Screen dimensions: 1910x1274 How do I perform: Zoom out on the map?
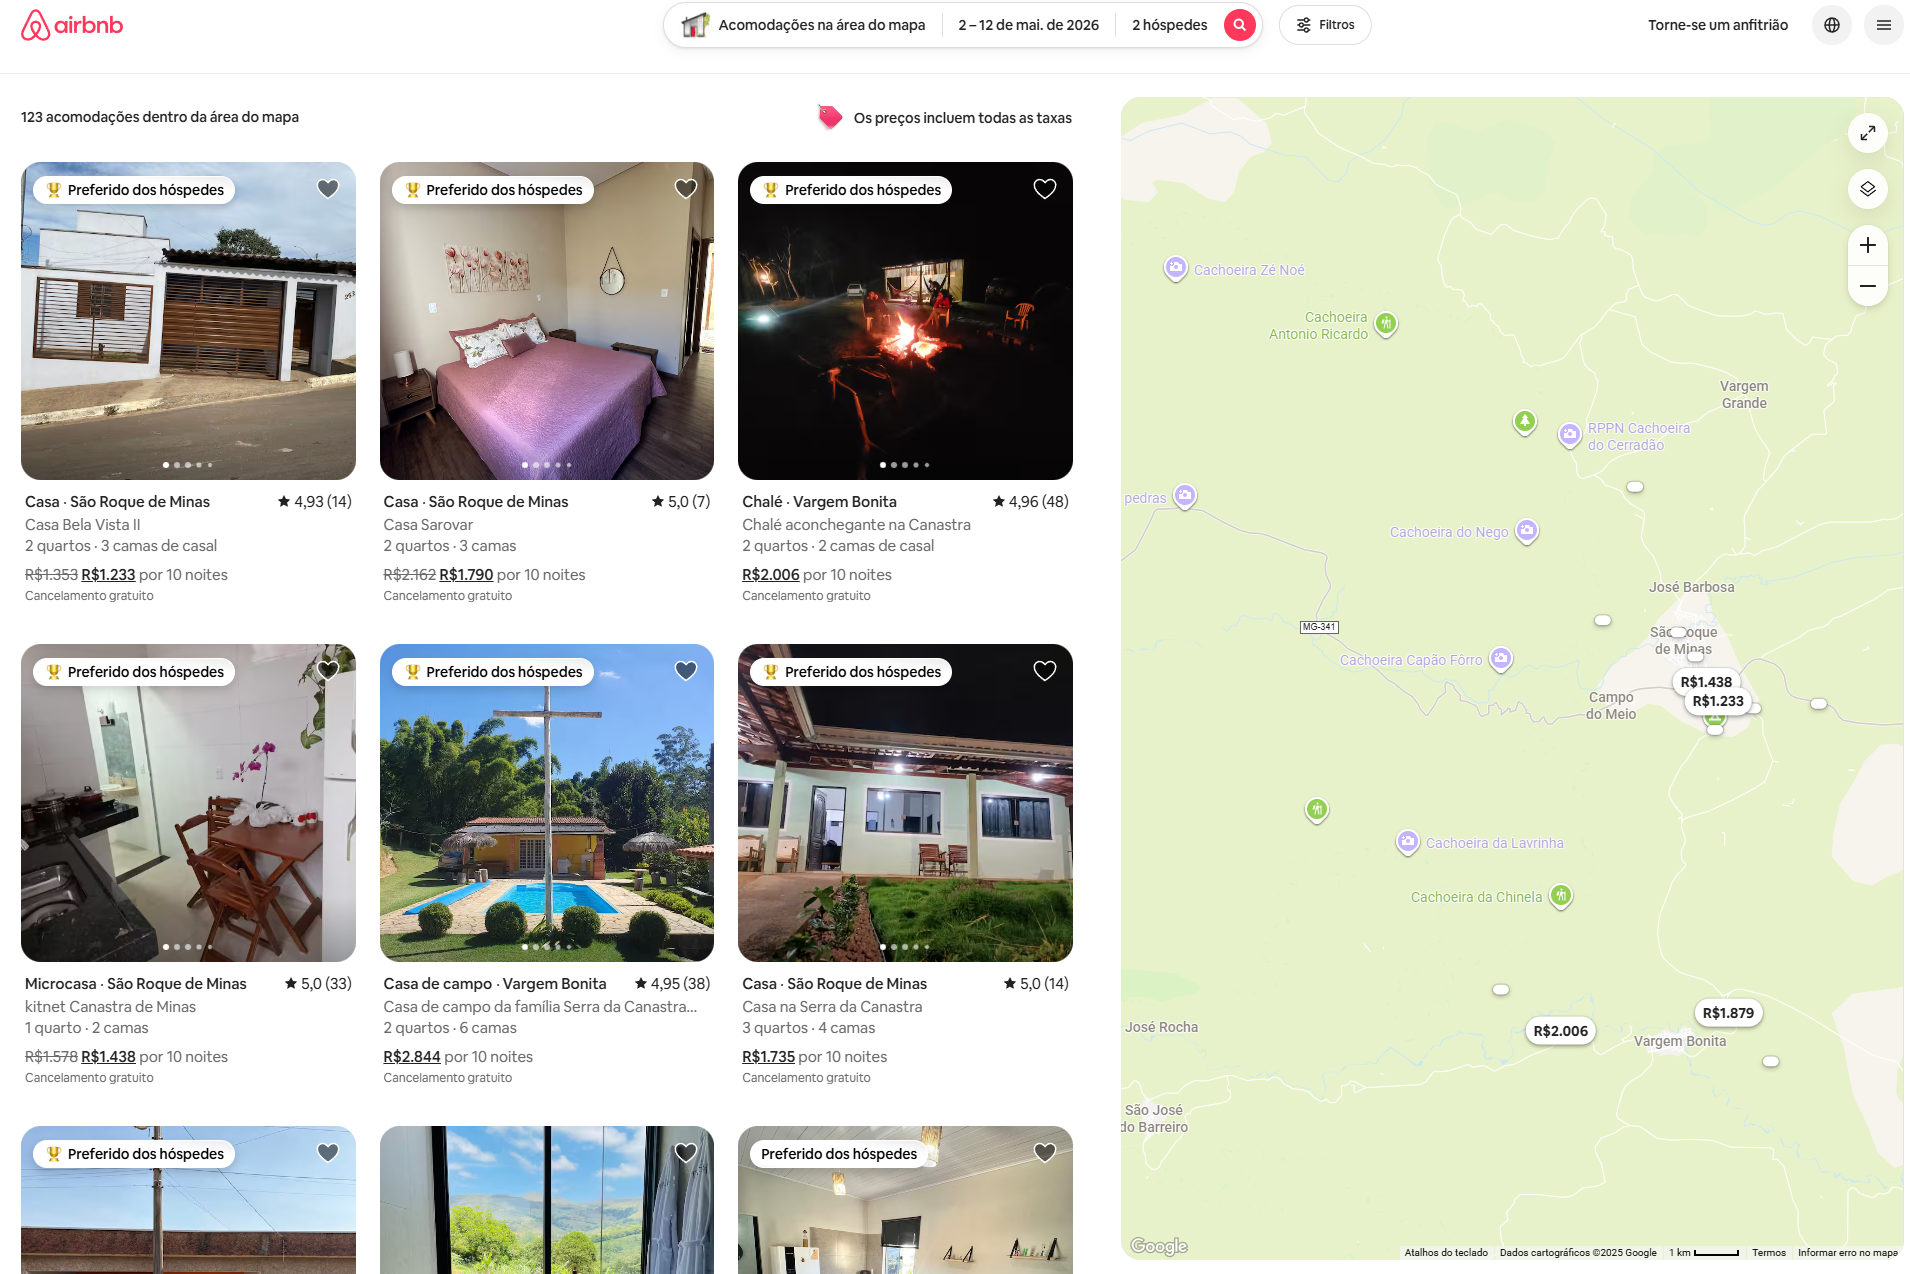1867,286
